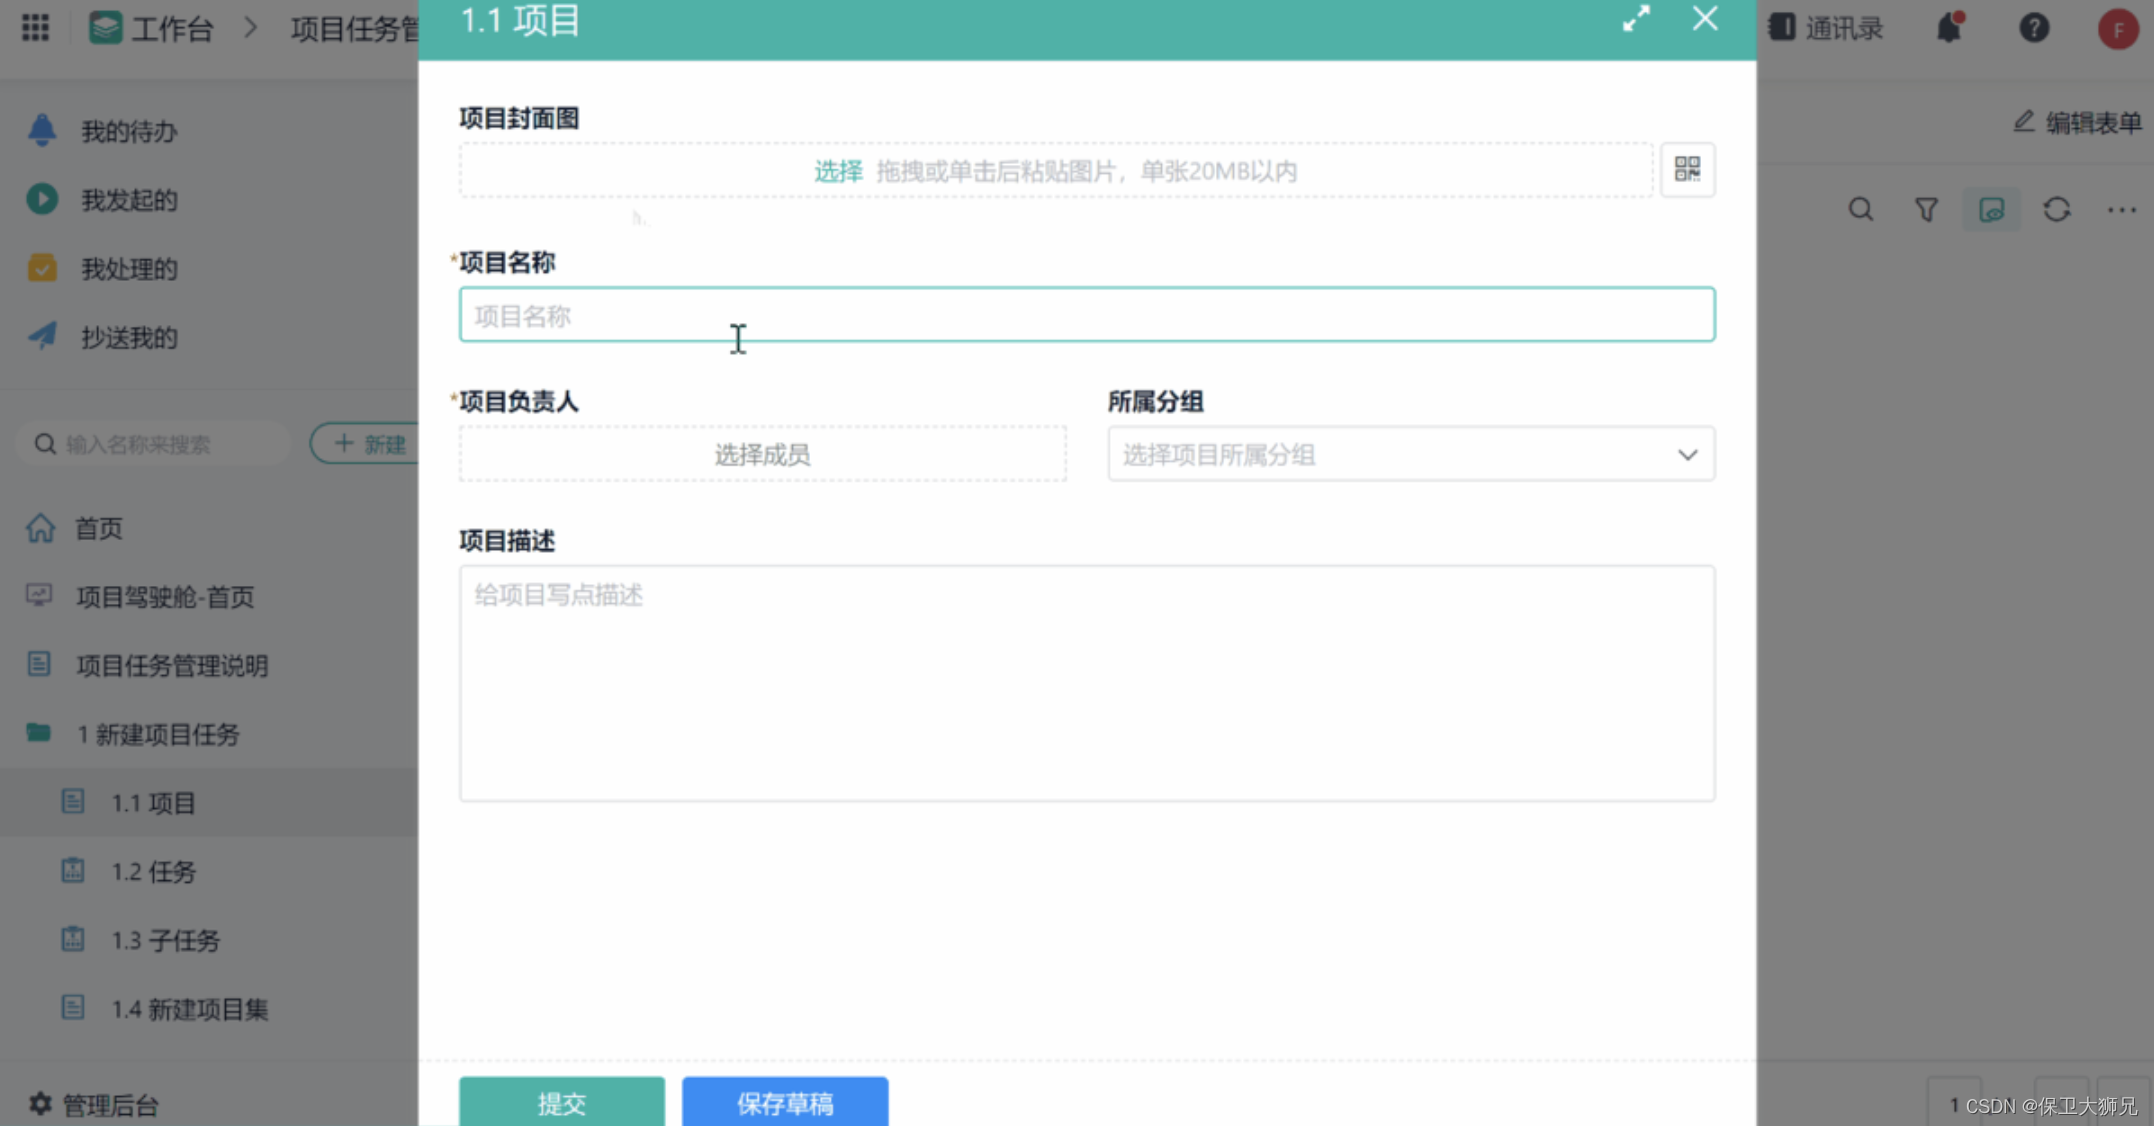Open the filter funnel icon
Image resolution: width=2154 pixels, height=1126 pixels.
[x=1926, y=209]
